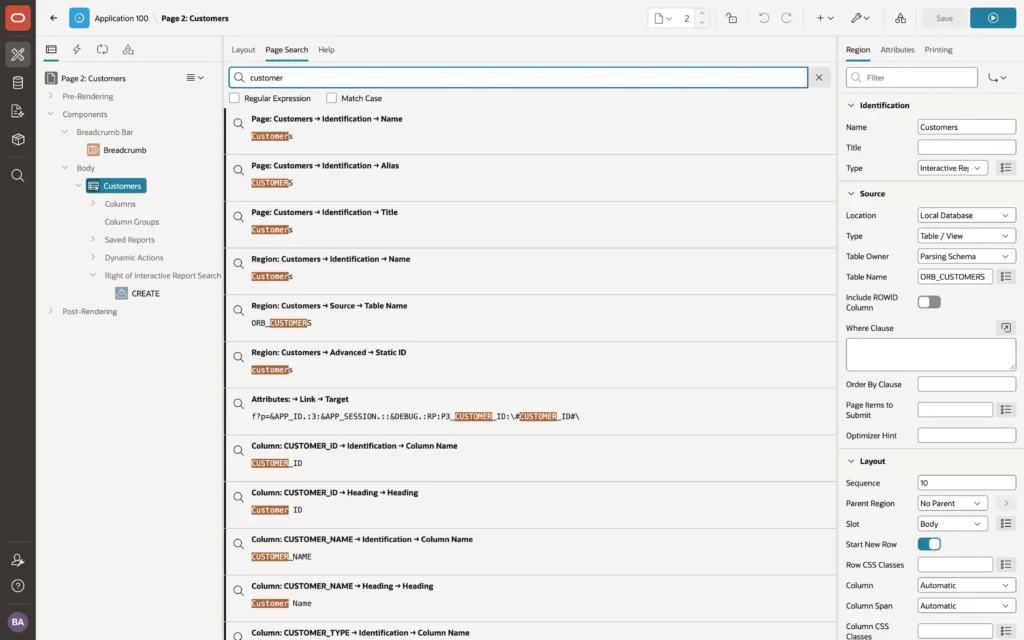Click the Save button
The image size is (1024, 640).
tap(944, 18)
